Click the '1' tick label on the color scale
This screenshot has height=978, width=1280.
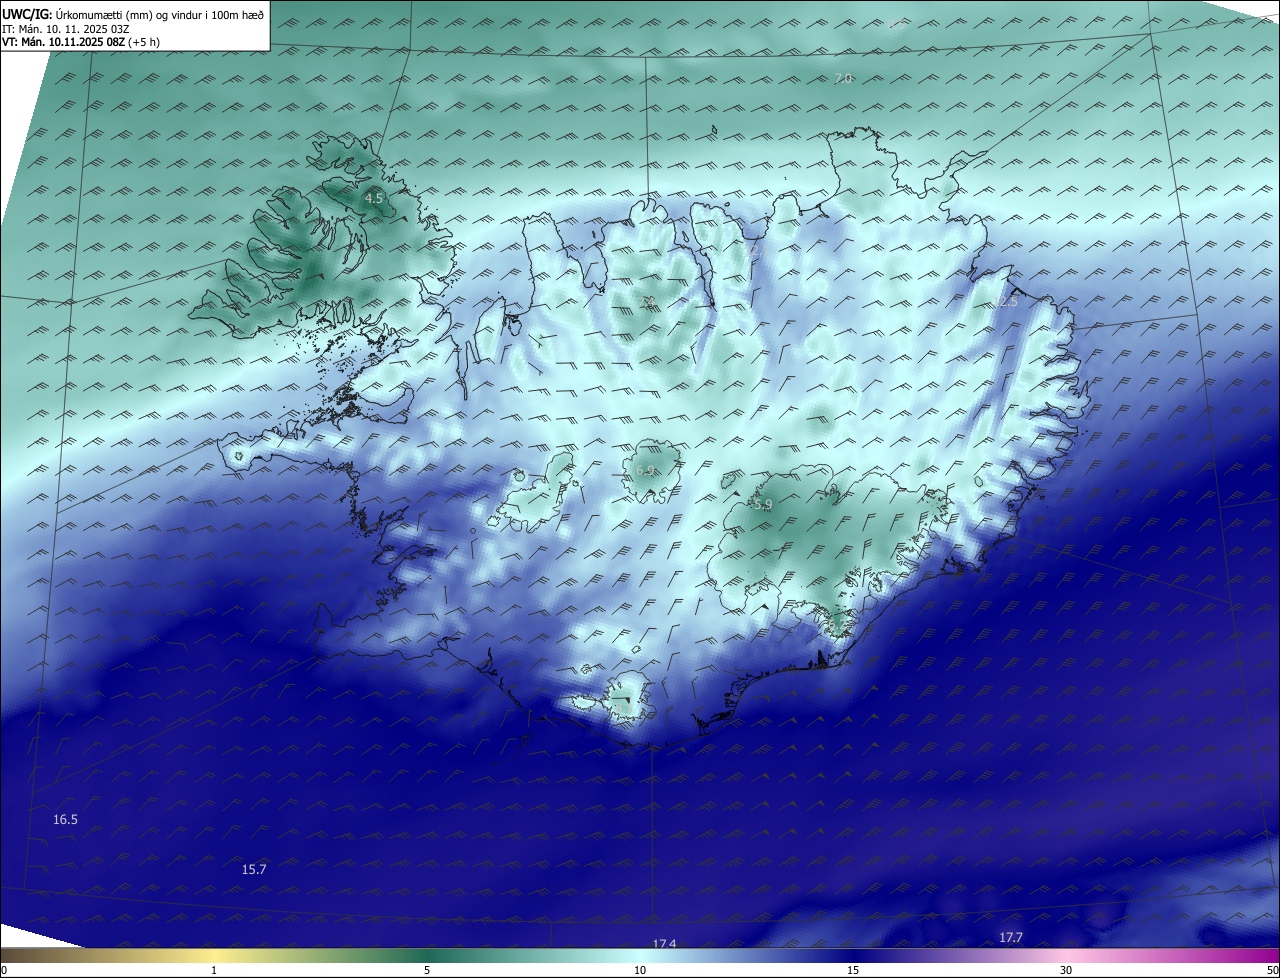point(214,971)
